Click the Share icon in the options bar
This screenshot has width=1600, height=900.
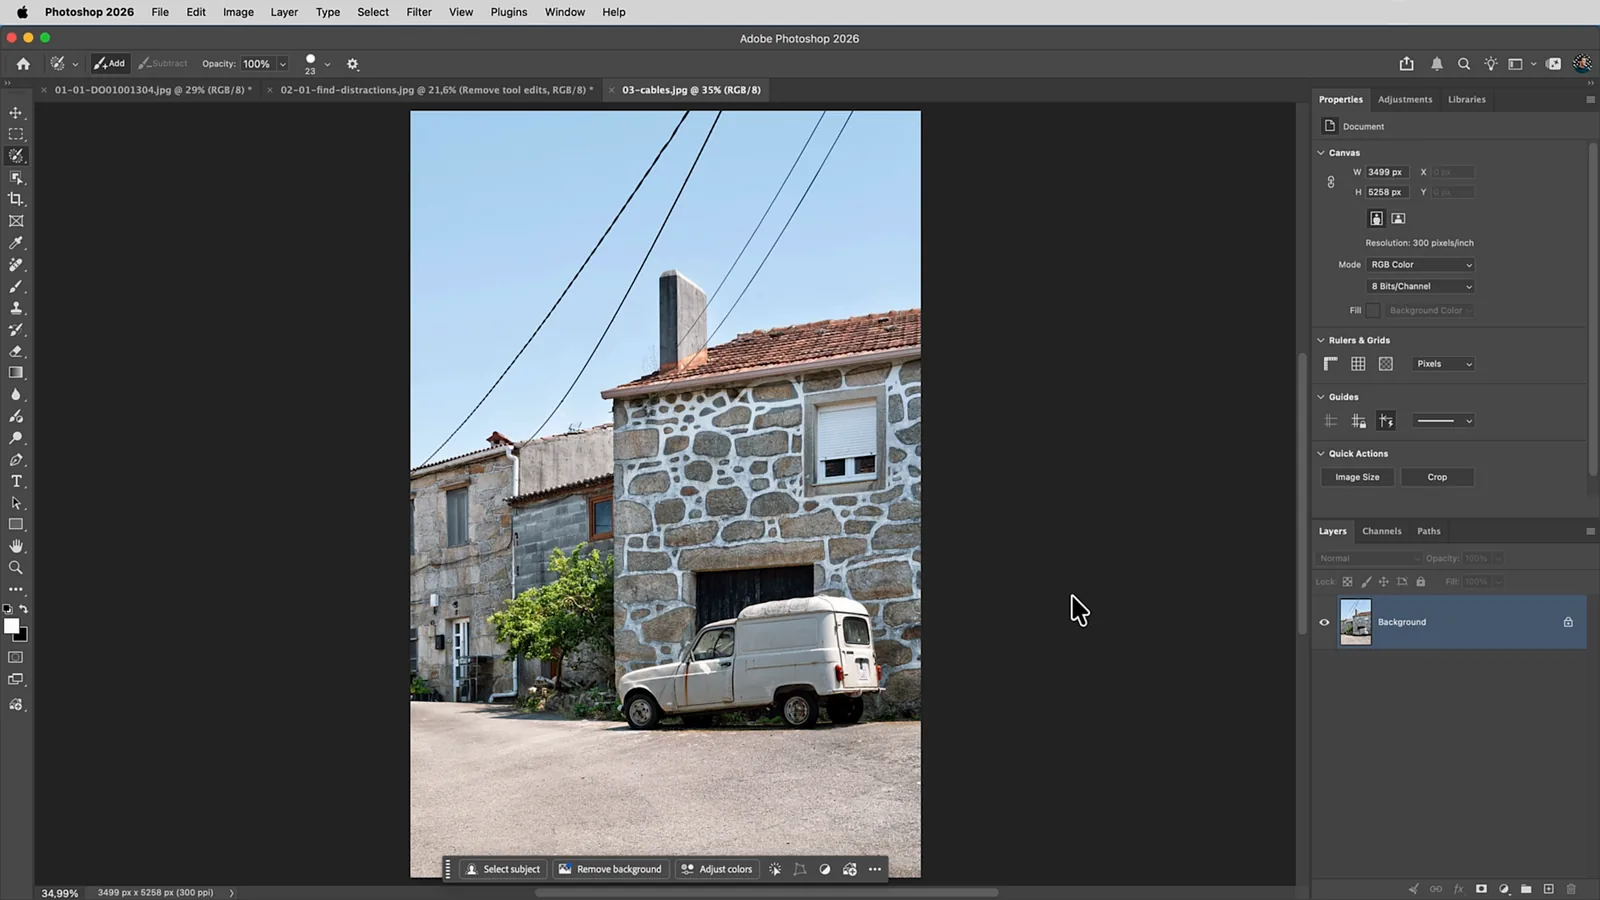pyautogui.click(x=1407, y=64)
